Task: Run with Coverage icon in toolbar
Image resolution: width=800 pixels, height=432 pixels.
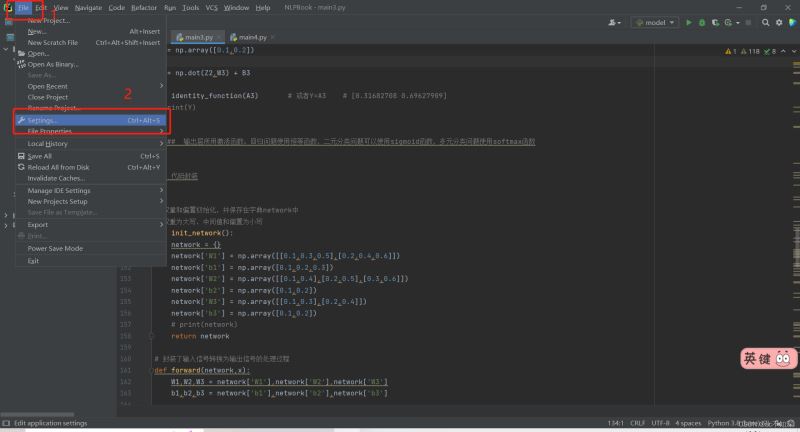Action: coord(715,22)
